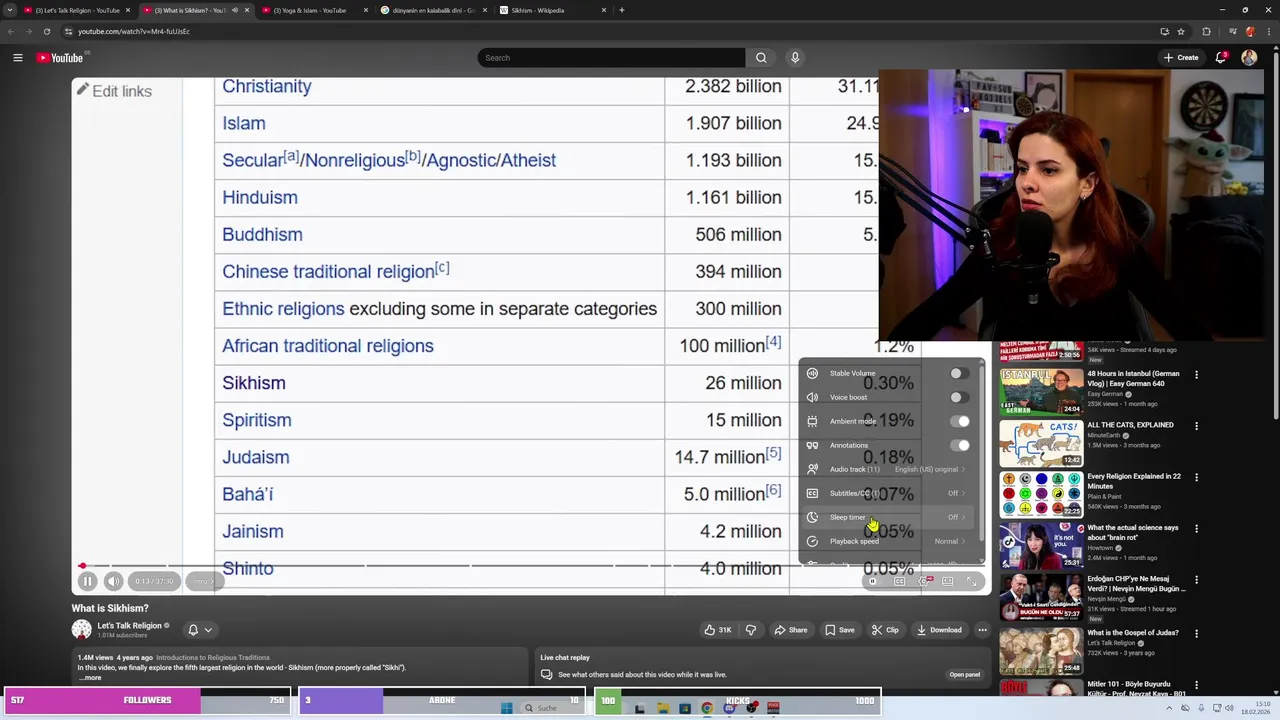Open the '48 Hours in Istanbul' video thumbnail
The width and height of the screenshot is (1280, 720).
coord(1041,392)
